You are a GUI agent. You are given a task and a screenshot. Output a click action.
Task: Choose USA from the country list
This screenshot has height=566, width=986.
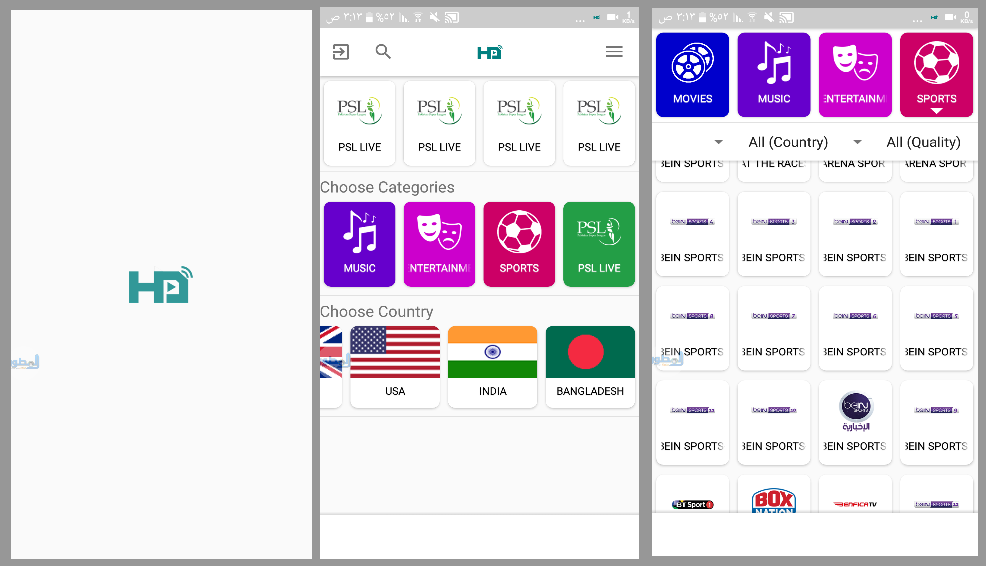pyautogui.click(x=395, y=366)
